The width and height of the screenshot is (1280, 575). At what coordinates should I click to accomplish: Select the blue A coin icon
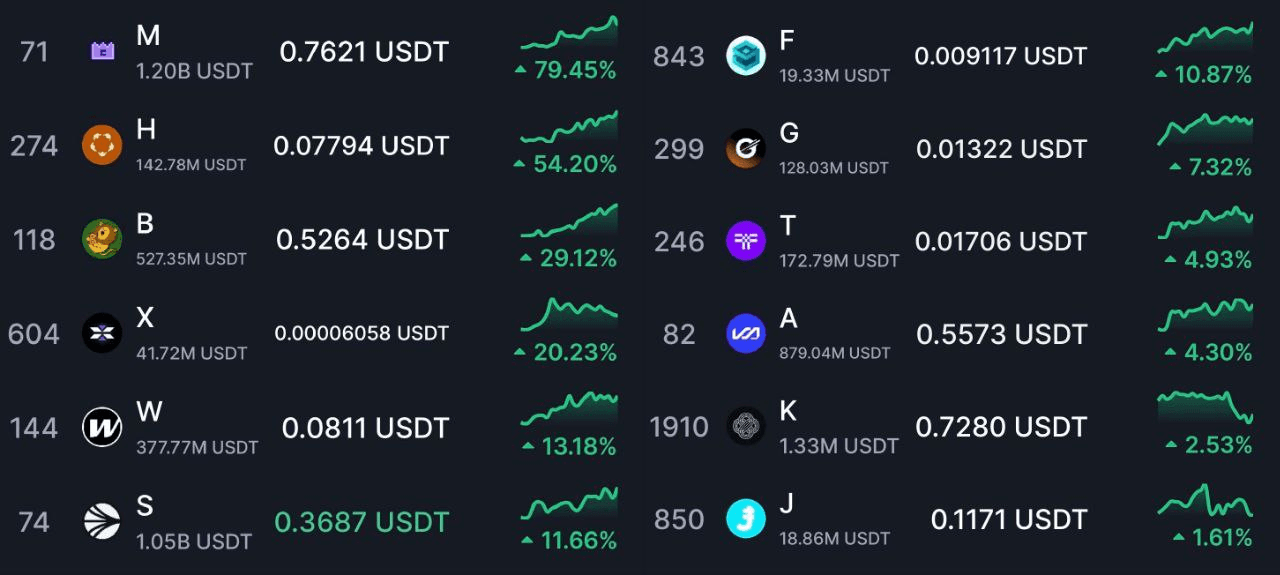pyautogui.click(x=746, y=334)
